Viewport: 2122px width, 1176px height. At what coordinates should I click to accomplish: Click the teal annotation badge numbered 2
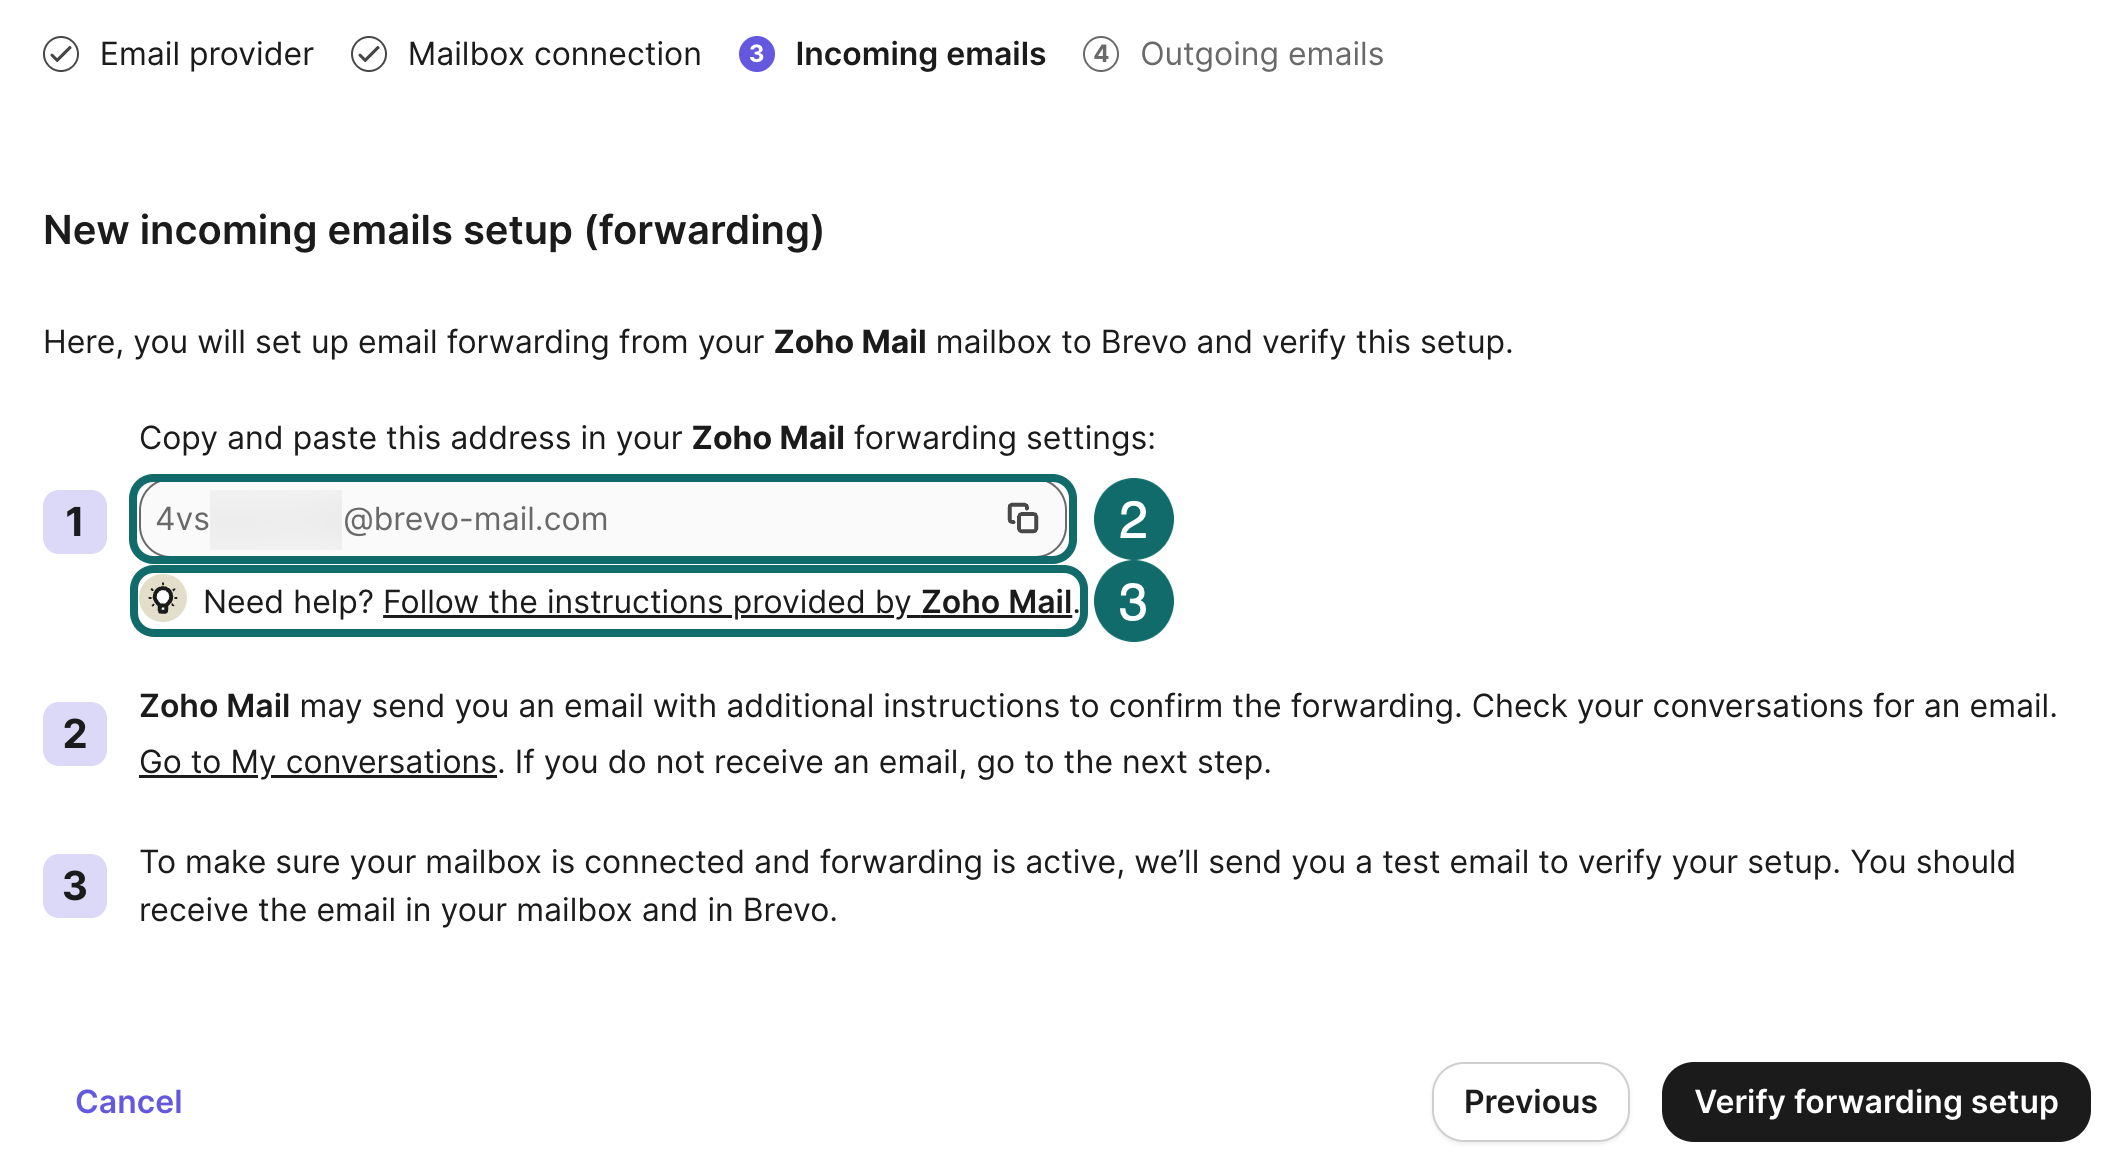pyautogui.click(x=1135, y=519)
